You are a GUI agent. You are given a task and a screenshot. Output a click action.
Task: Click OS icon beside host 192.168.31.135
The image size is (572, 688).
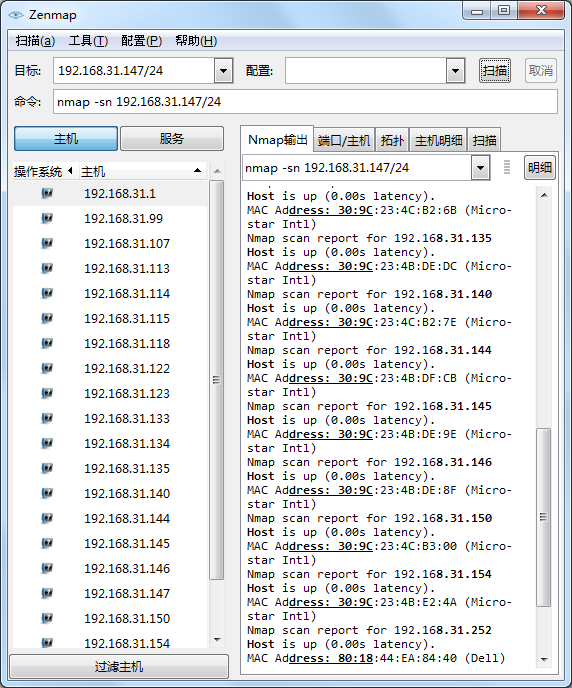tap(47, 468)
